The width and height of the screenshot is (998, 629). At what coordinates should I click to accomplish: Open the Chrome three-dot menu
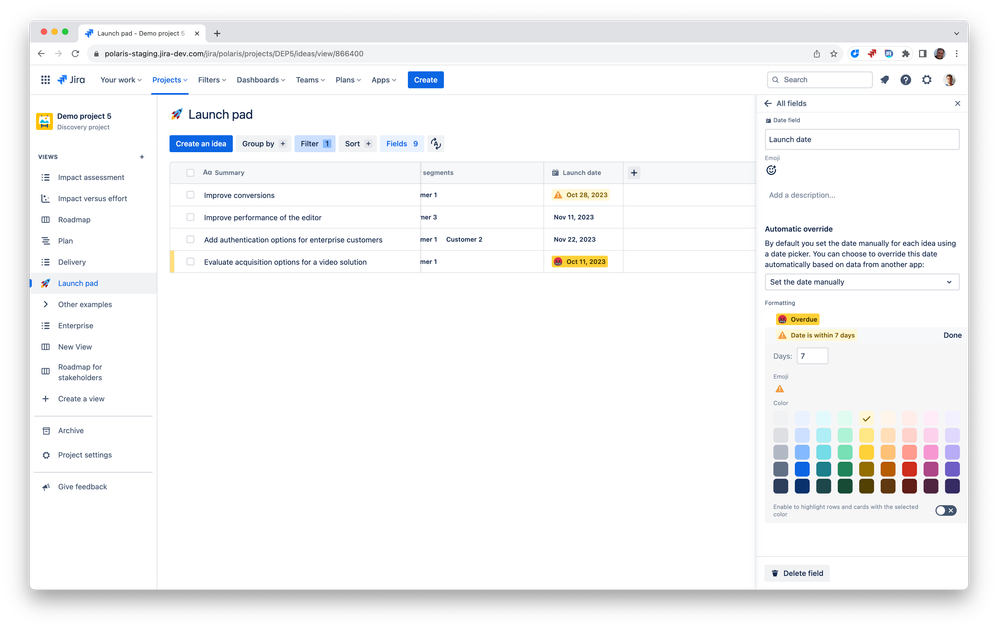[x=956, y=53]
